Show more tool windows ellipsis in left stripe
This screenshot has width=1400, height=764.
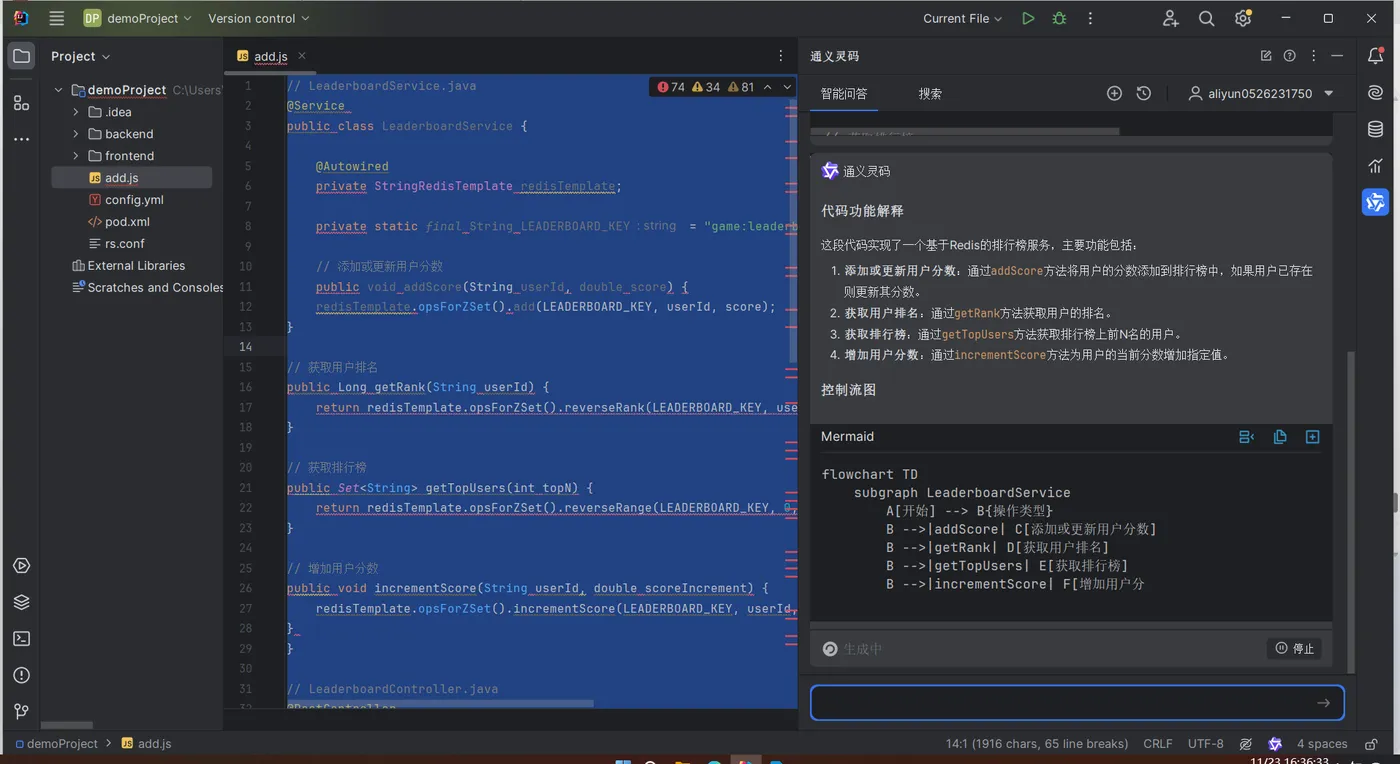21,139
